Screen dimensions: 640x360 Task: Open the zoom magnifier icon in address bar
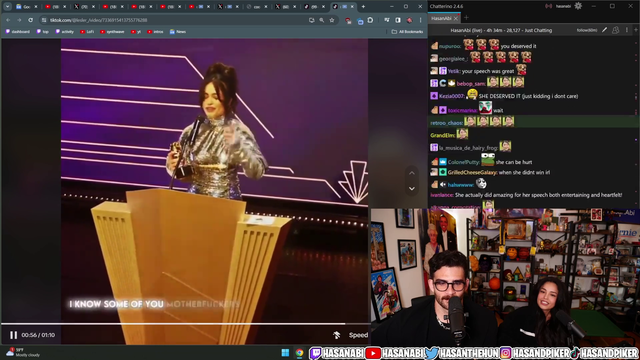click(322, 20)
